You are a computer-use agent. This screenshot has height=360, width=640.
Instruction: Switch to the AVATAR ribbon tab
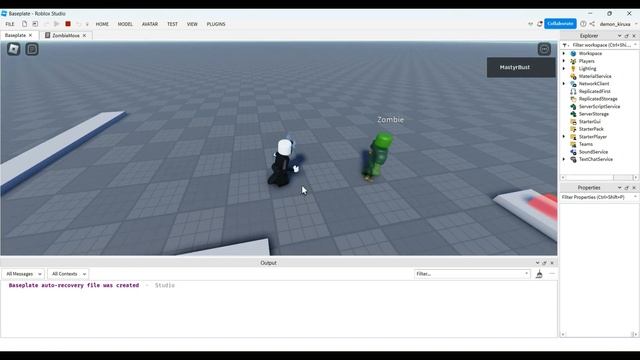(x=150, y=24)
